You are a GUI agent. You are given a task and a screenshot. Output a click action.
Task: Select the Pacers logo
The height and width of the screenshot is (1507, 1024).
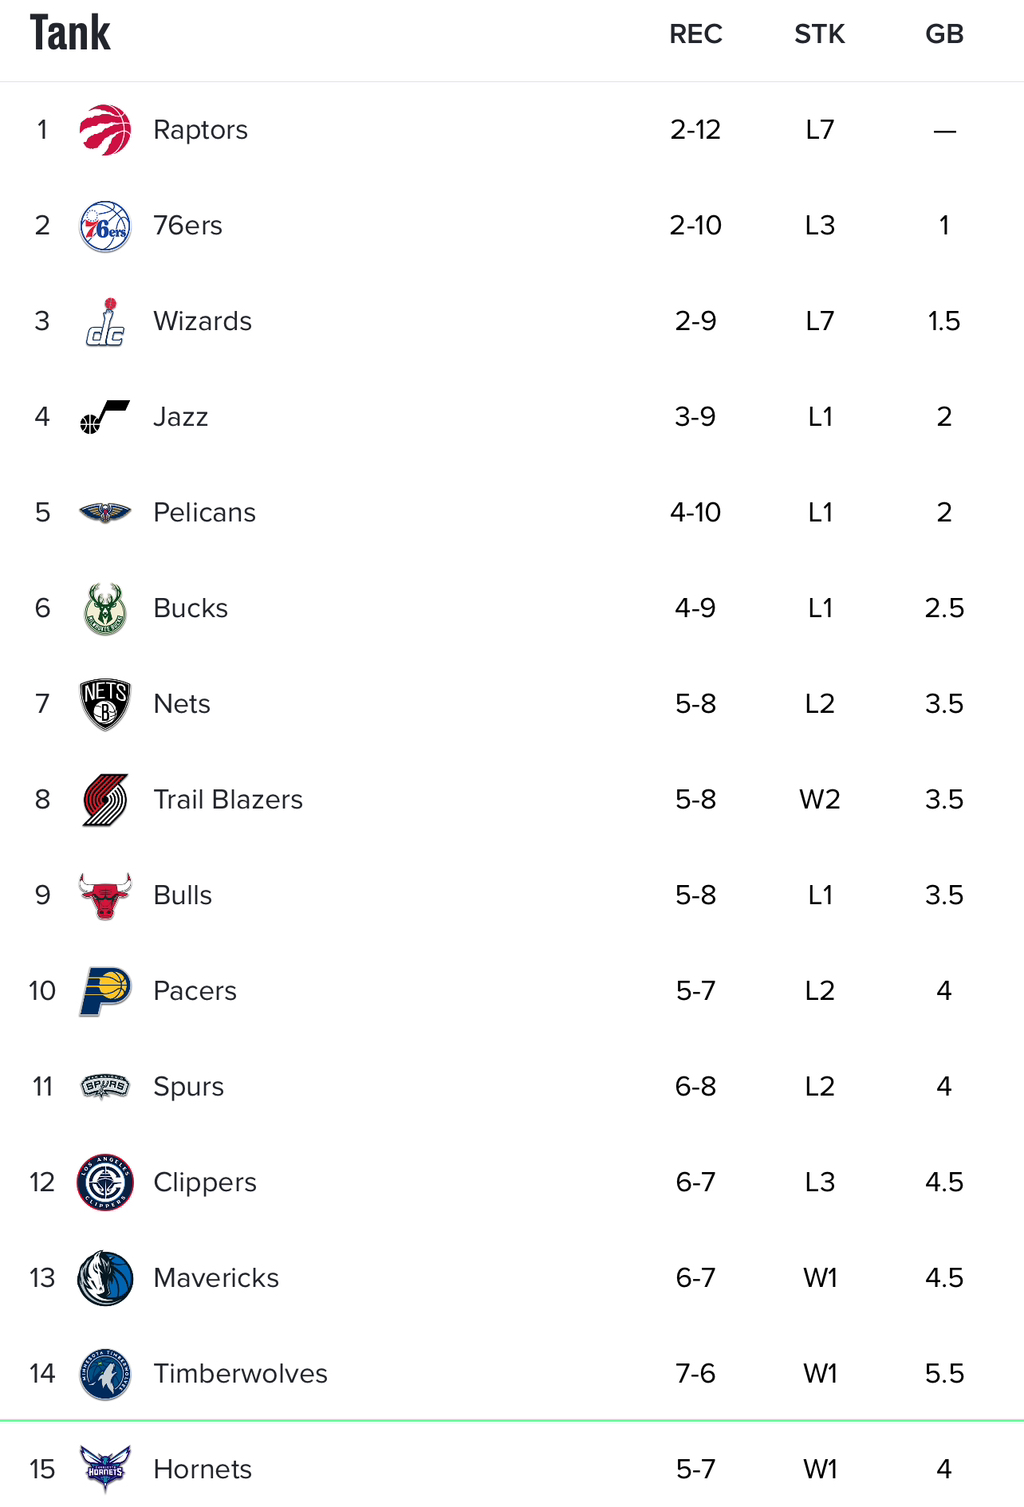tap(105, 992)
